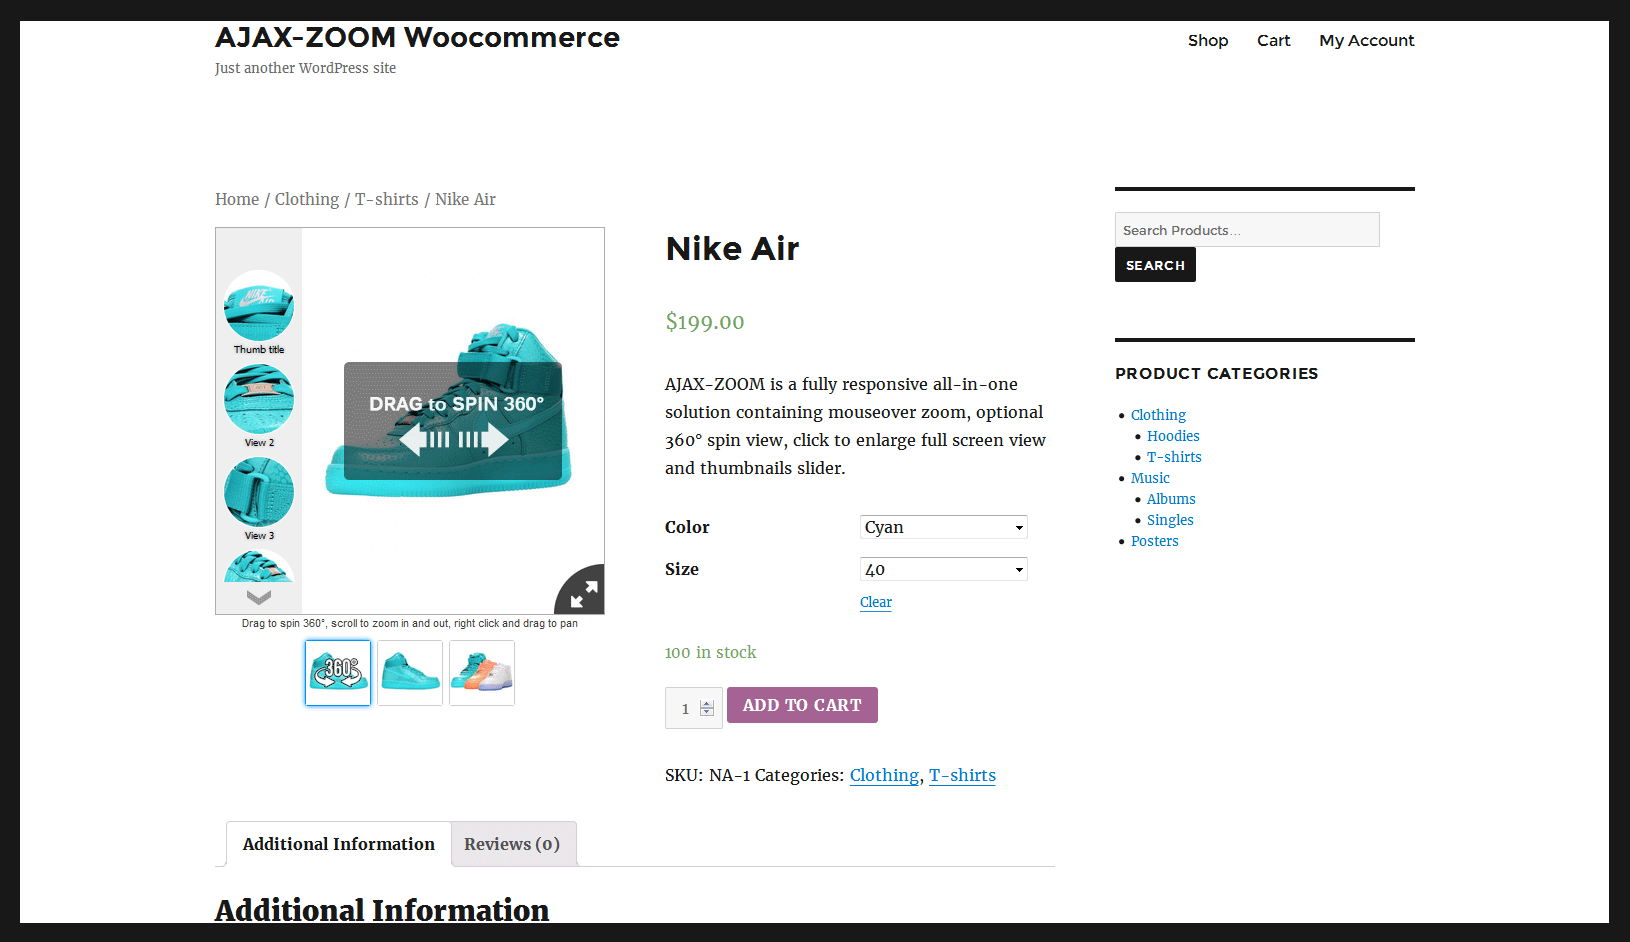Open the Size dropdown showing 40
This screenshot has width=1630, height=942.
(x=944, y=569)
